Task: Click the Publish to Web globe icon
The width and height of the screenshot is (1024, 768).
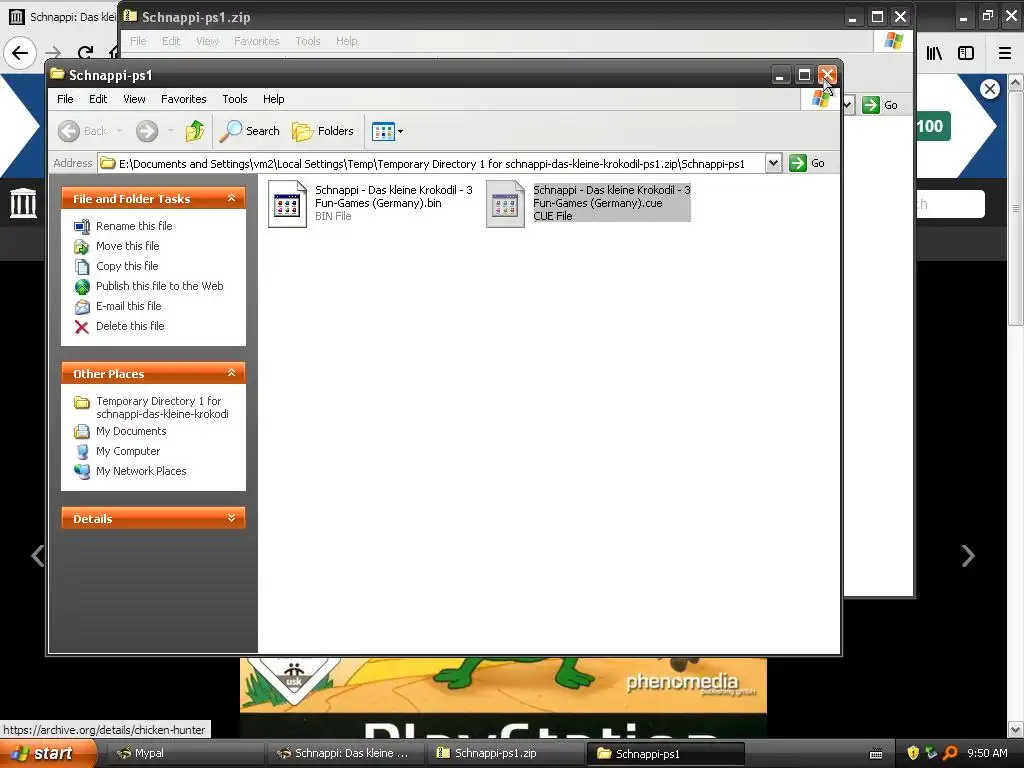Action: click(x=82, y=287)
